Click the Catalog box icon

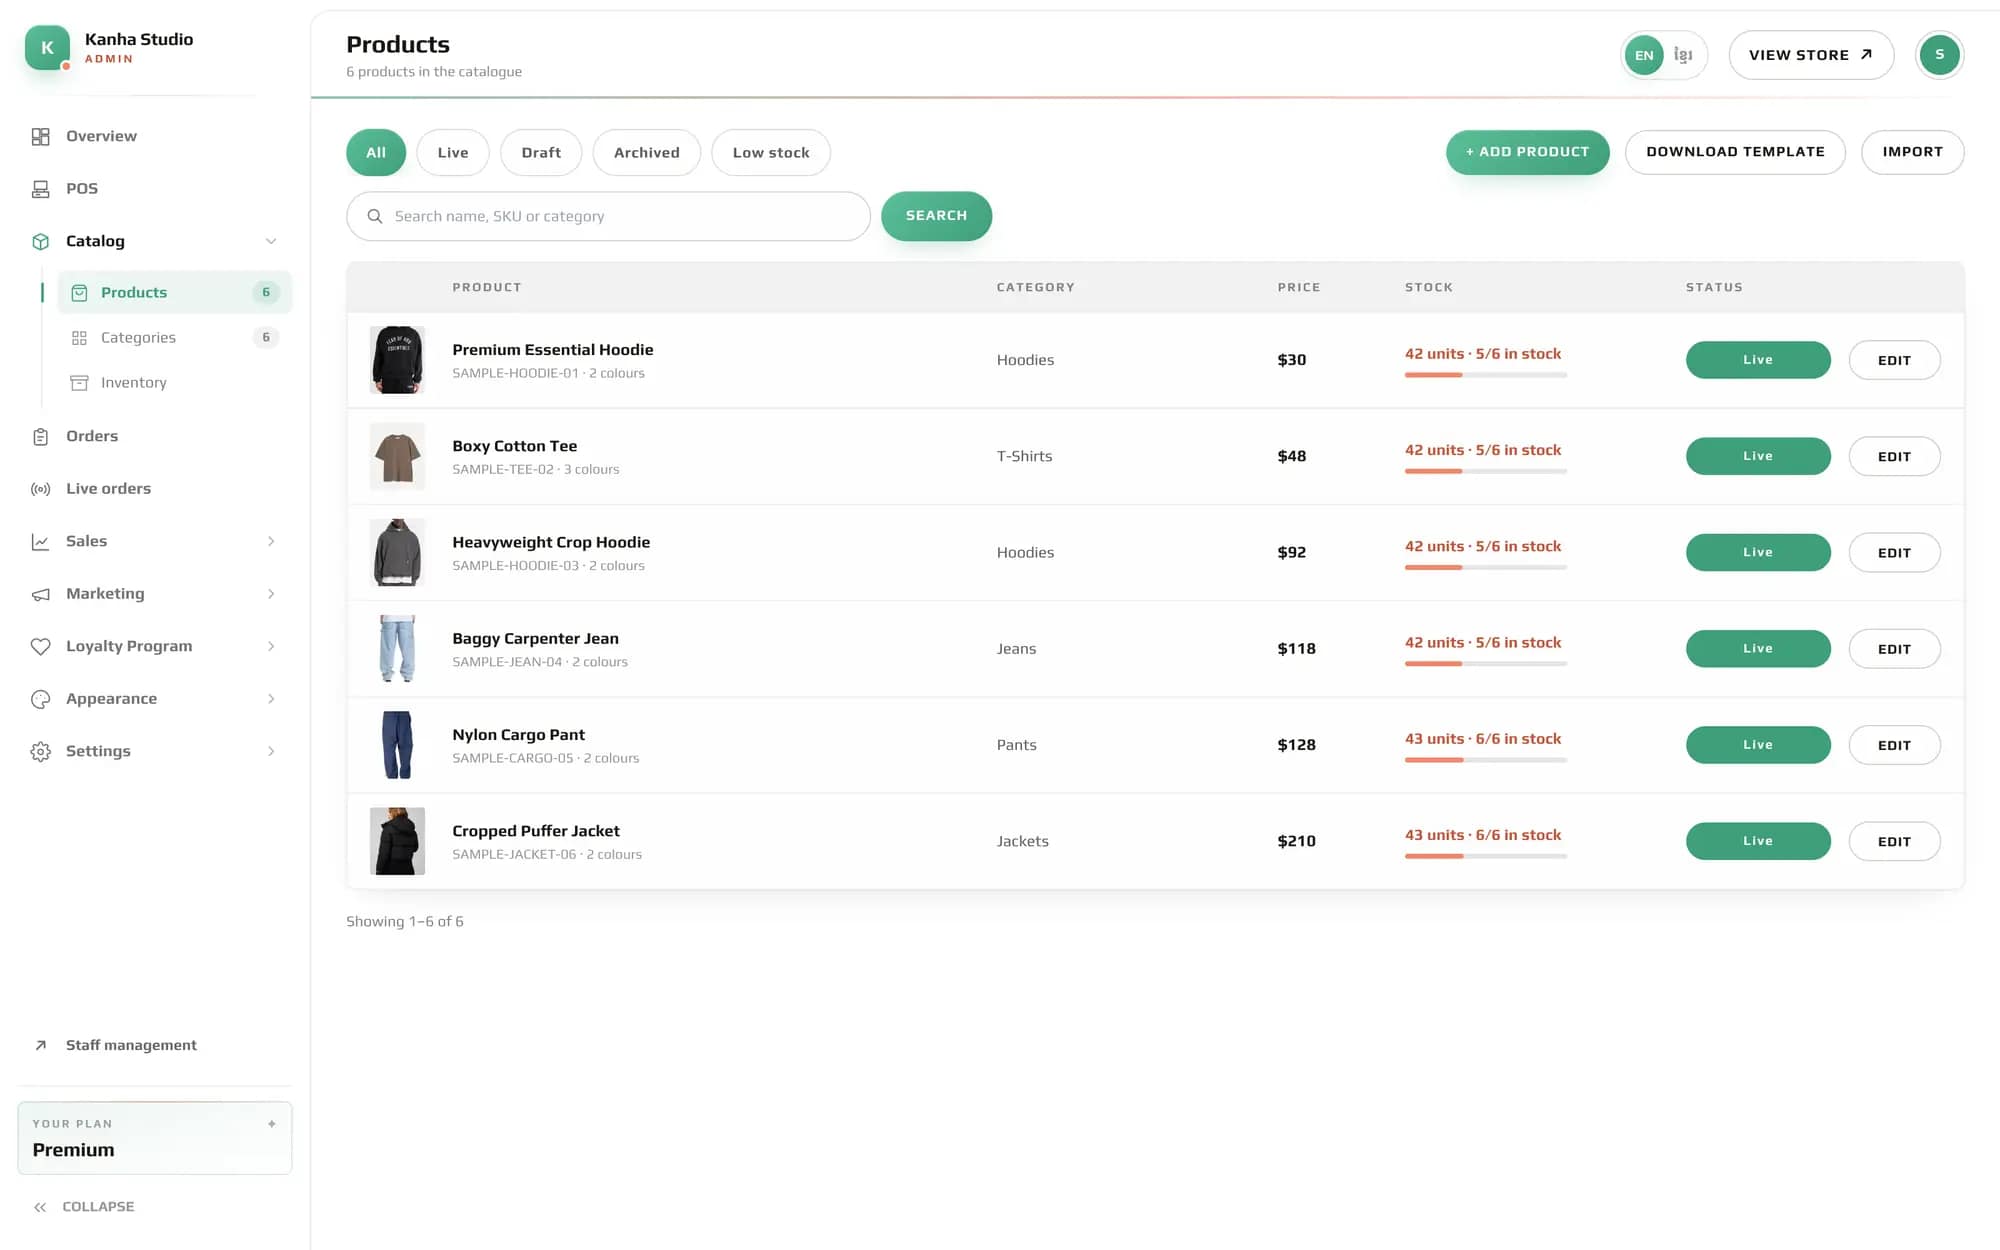[x=40, y=242]
